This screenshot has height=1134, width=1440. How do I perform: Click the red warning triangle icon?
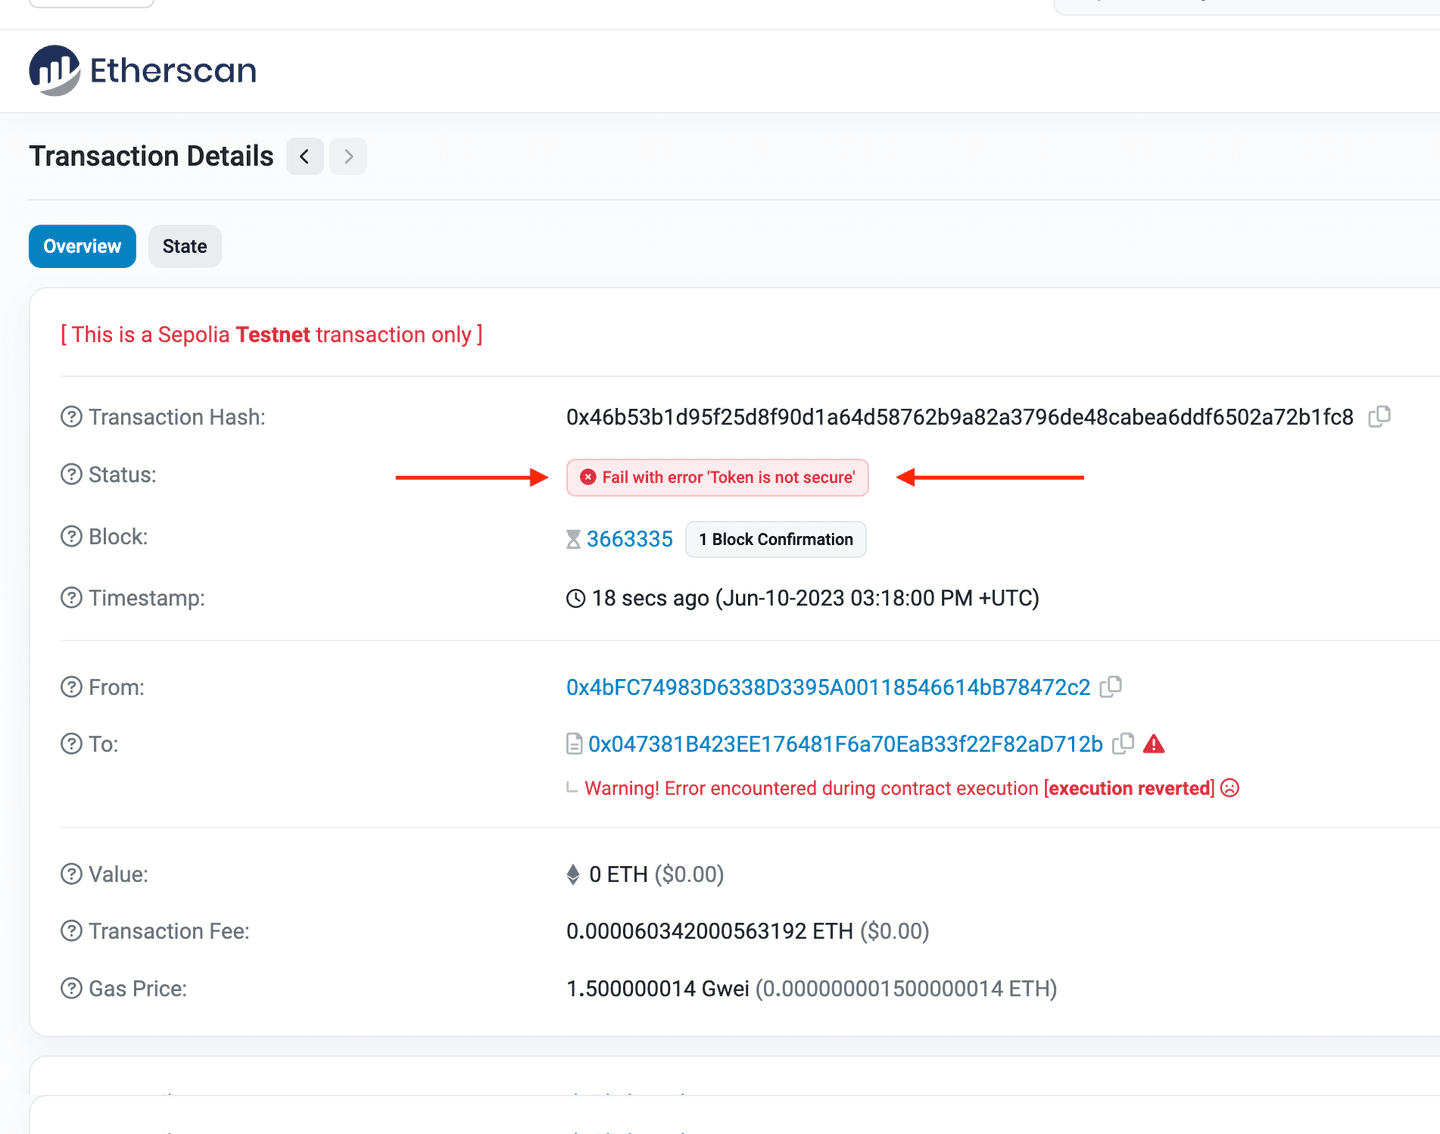(x=1154, y=744)
